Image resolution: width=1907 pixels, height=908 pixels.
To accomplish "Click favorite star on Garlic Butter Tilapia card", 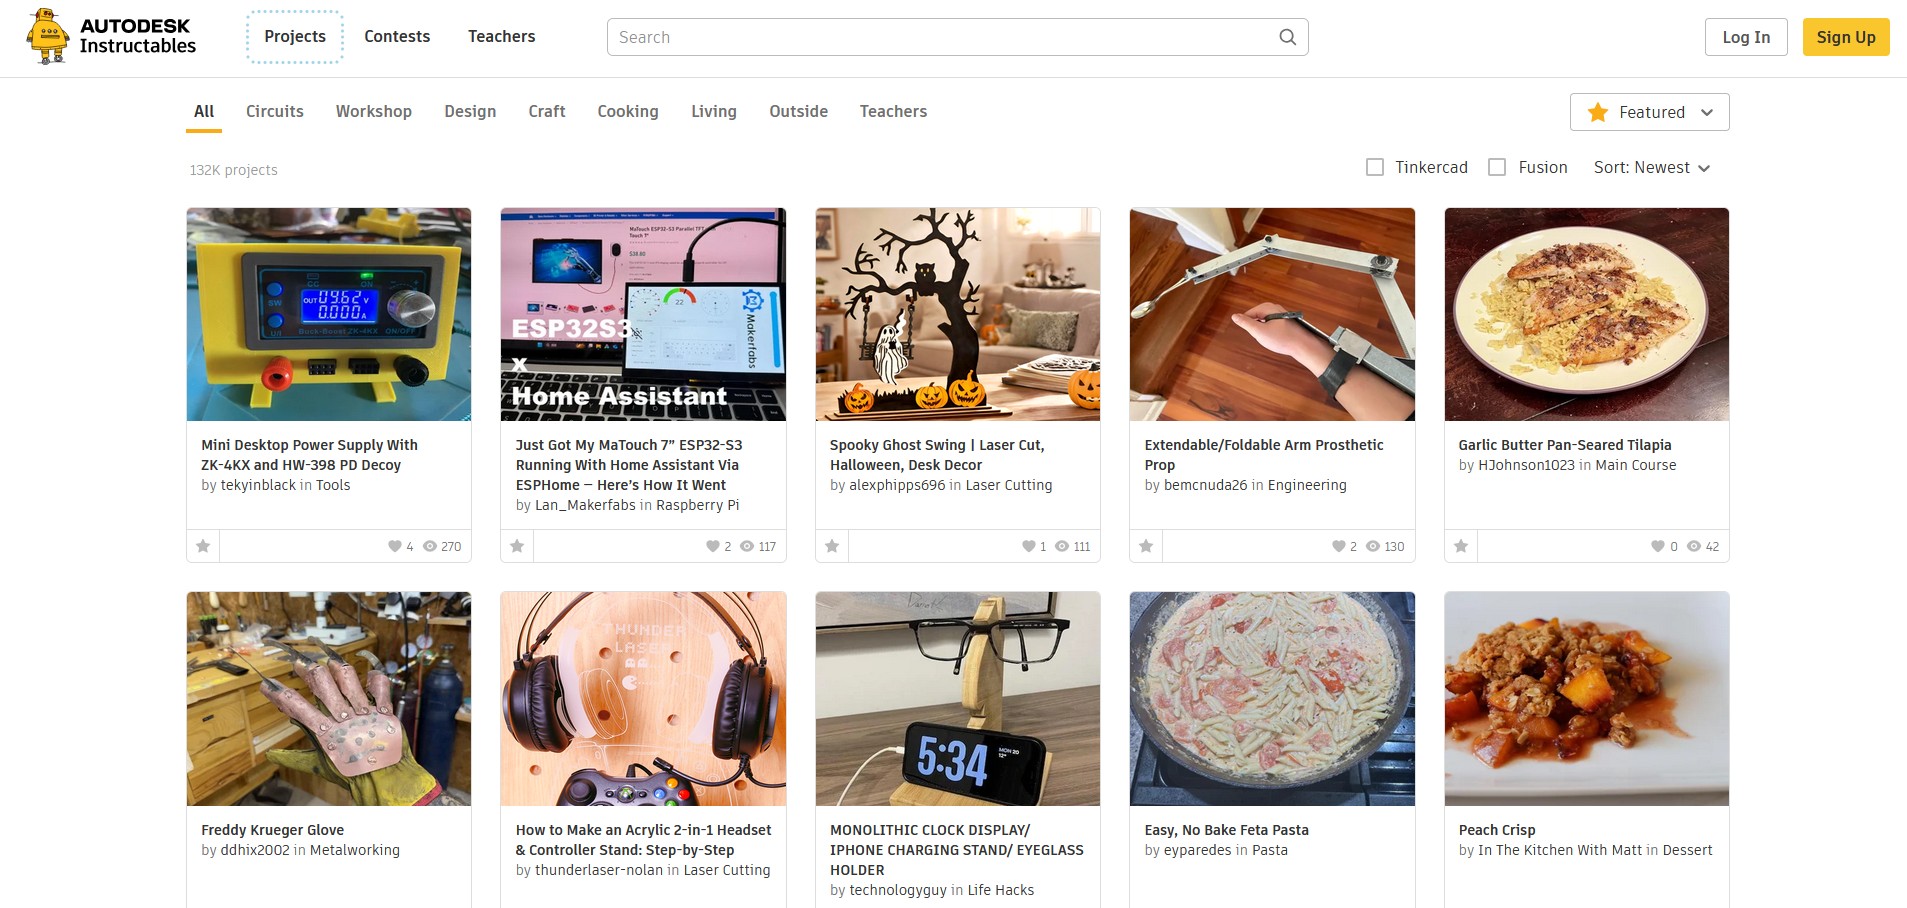I will [1461, 546].
